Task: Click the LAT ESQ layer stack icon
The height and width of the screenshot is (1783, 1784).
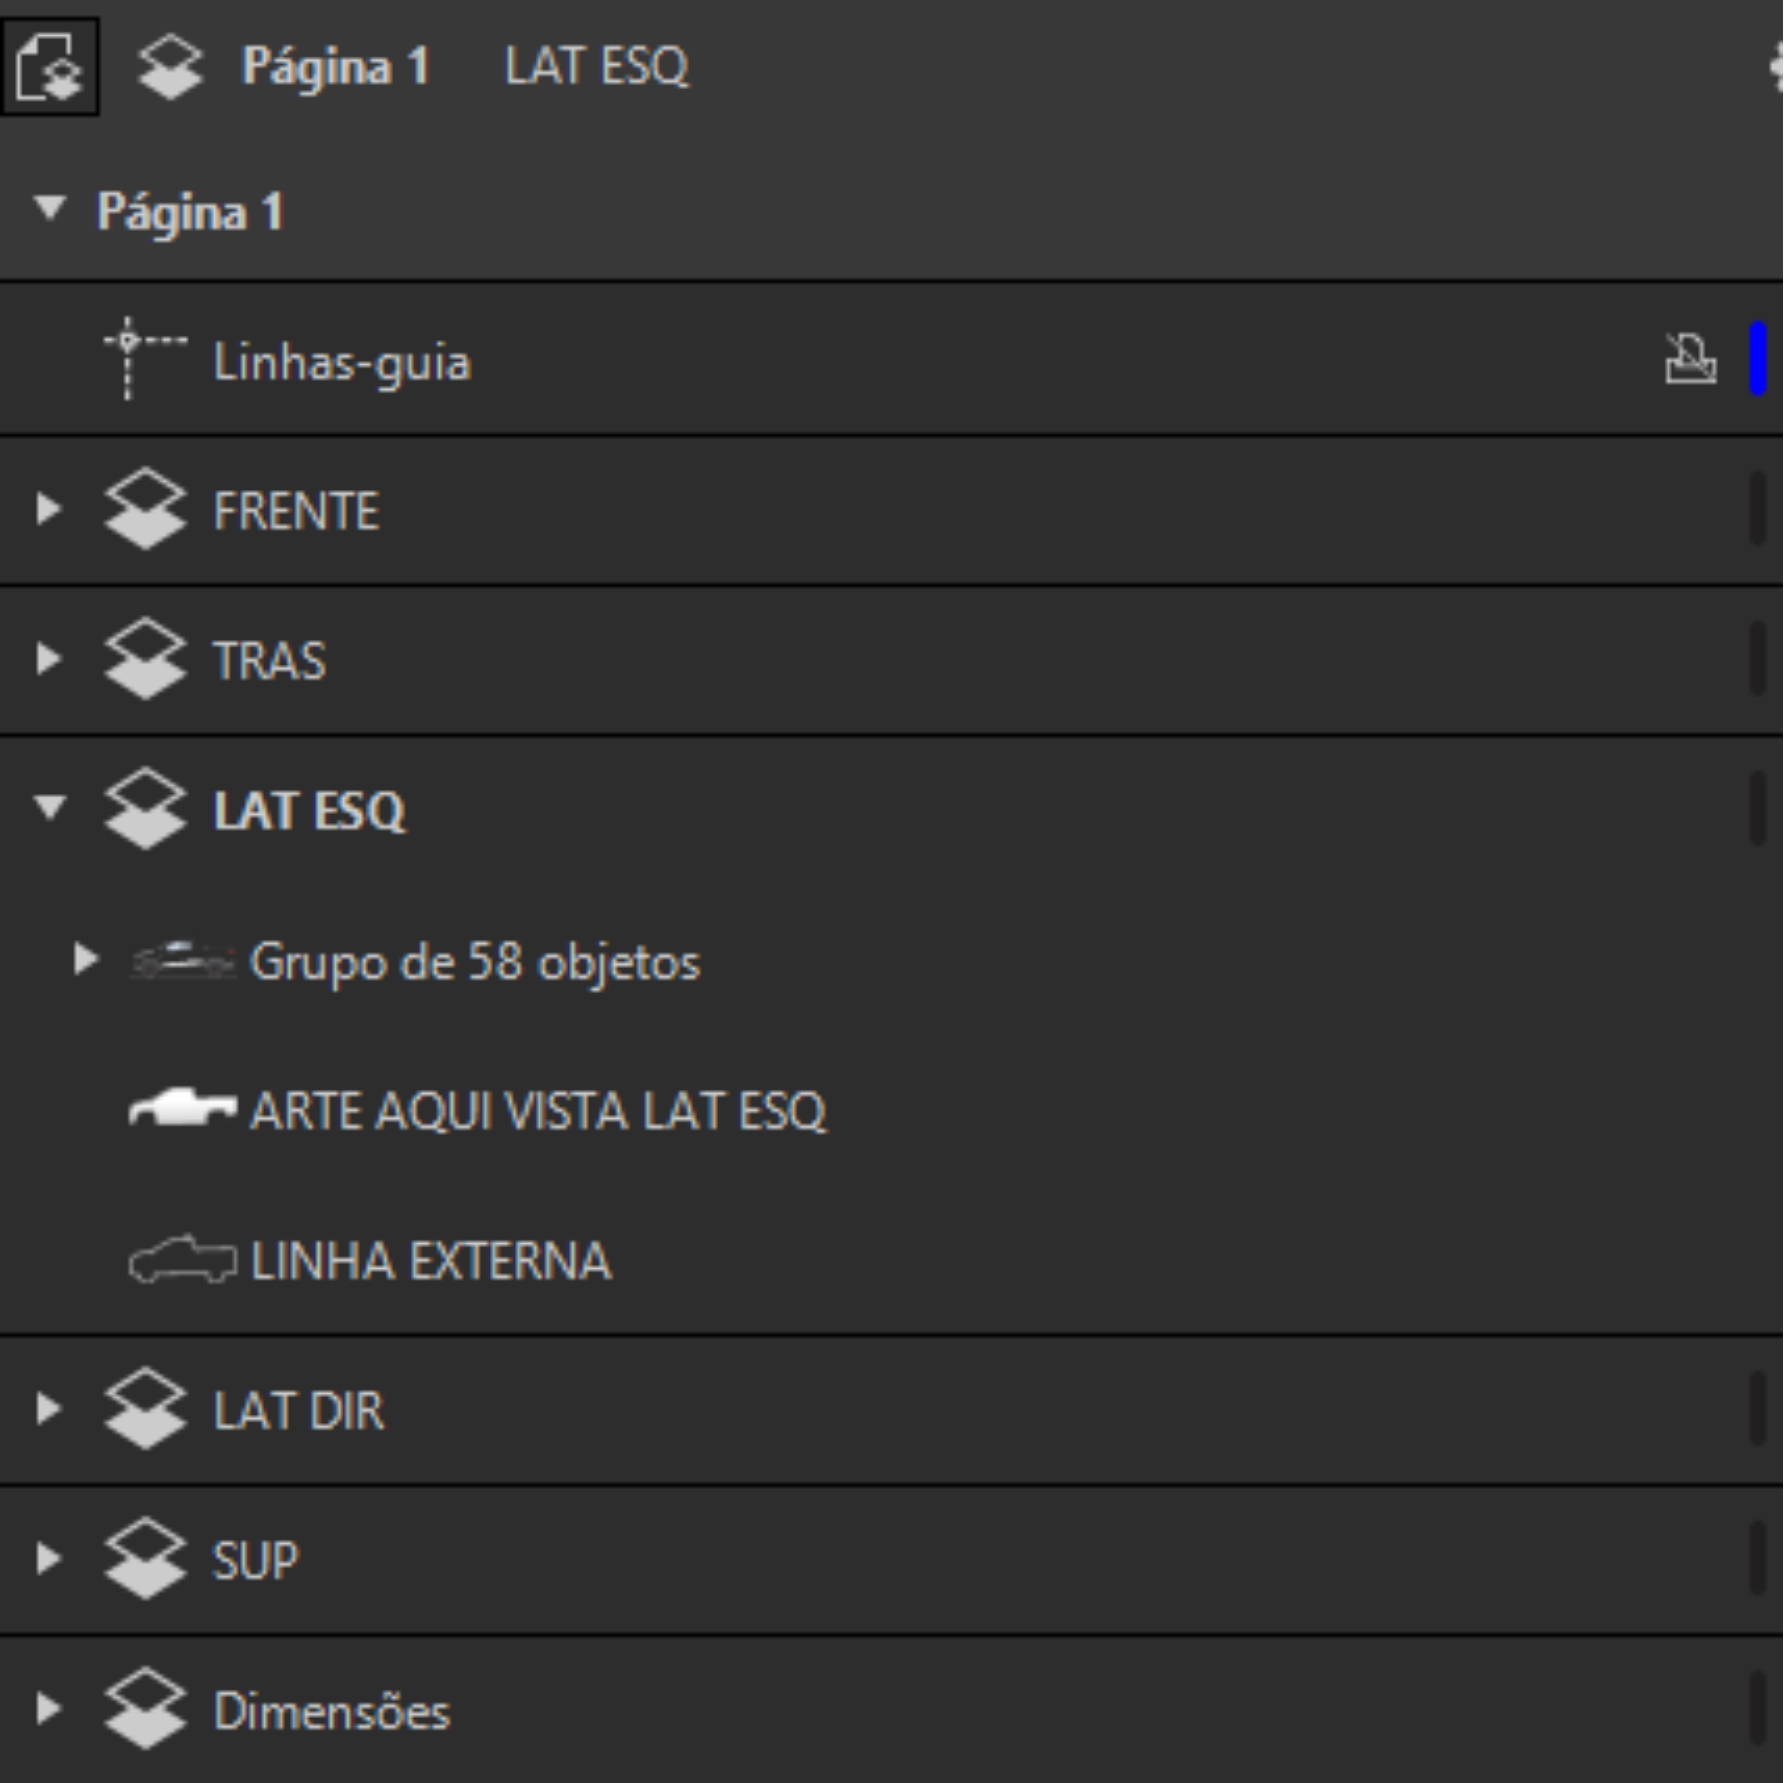Action: click(x=145, y=808)
